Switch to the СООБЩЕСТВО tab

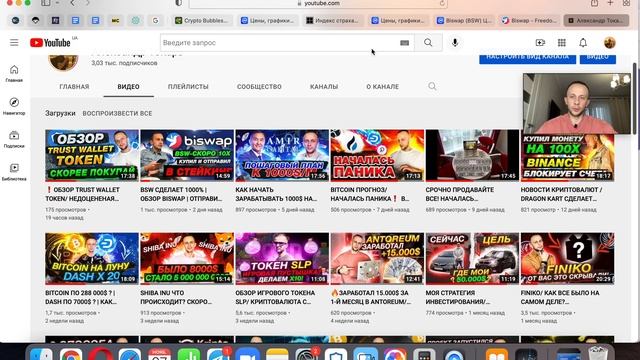tap(259, 87)
